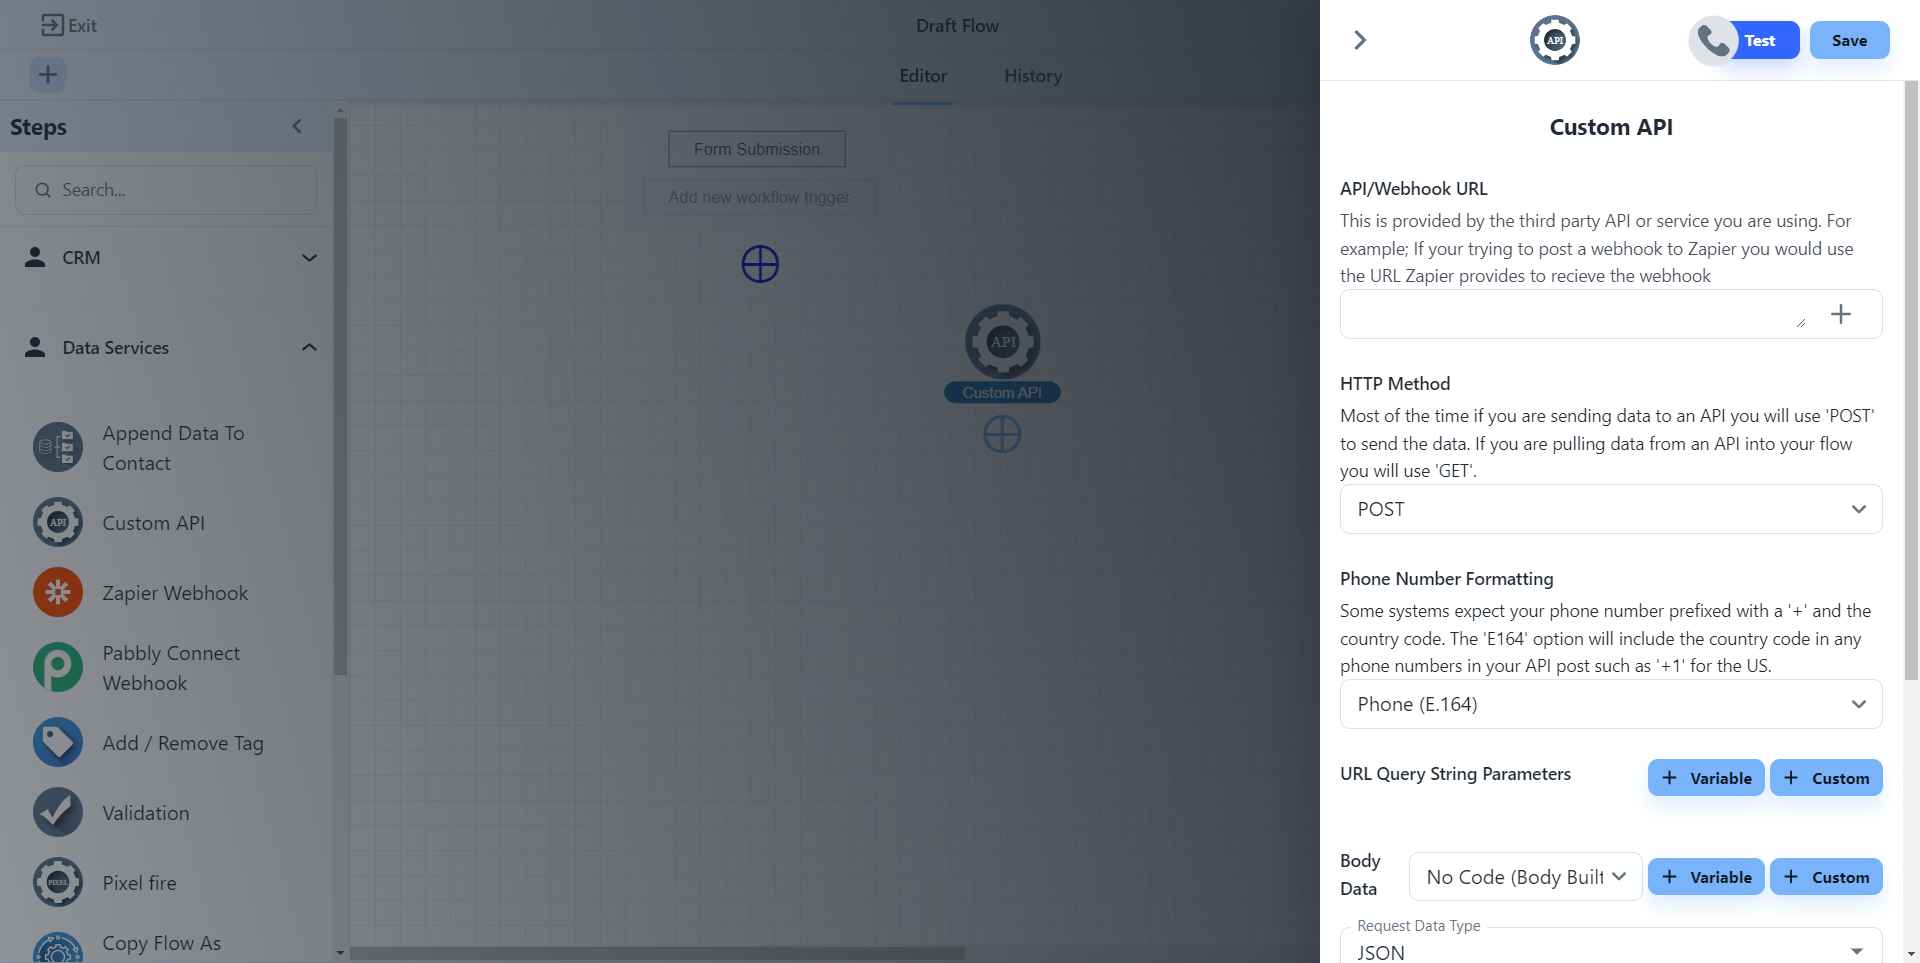The image size is (1920, 963).
Task: Click the API/Webhook URL text field
Action: click(1574, 314)
